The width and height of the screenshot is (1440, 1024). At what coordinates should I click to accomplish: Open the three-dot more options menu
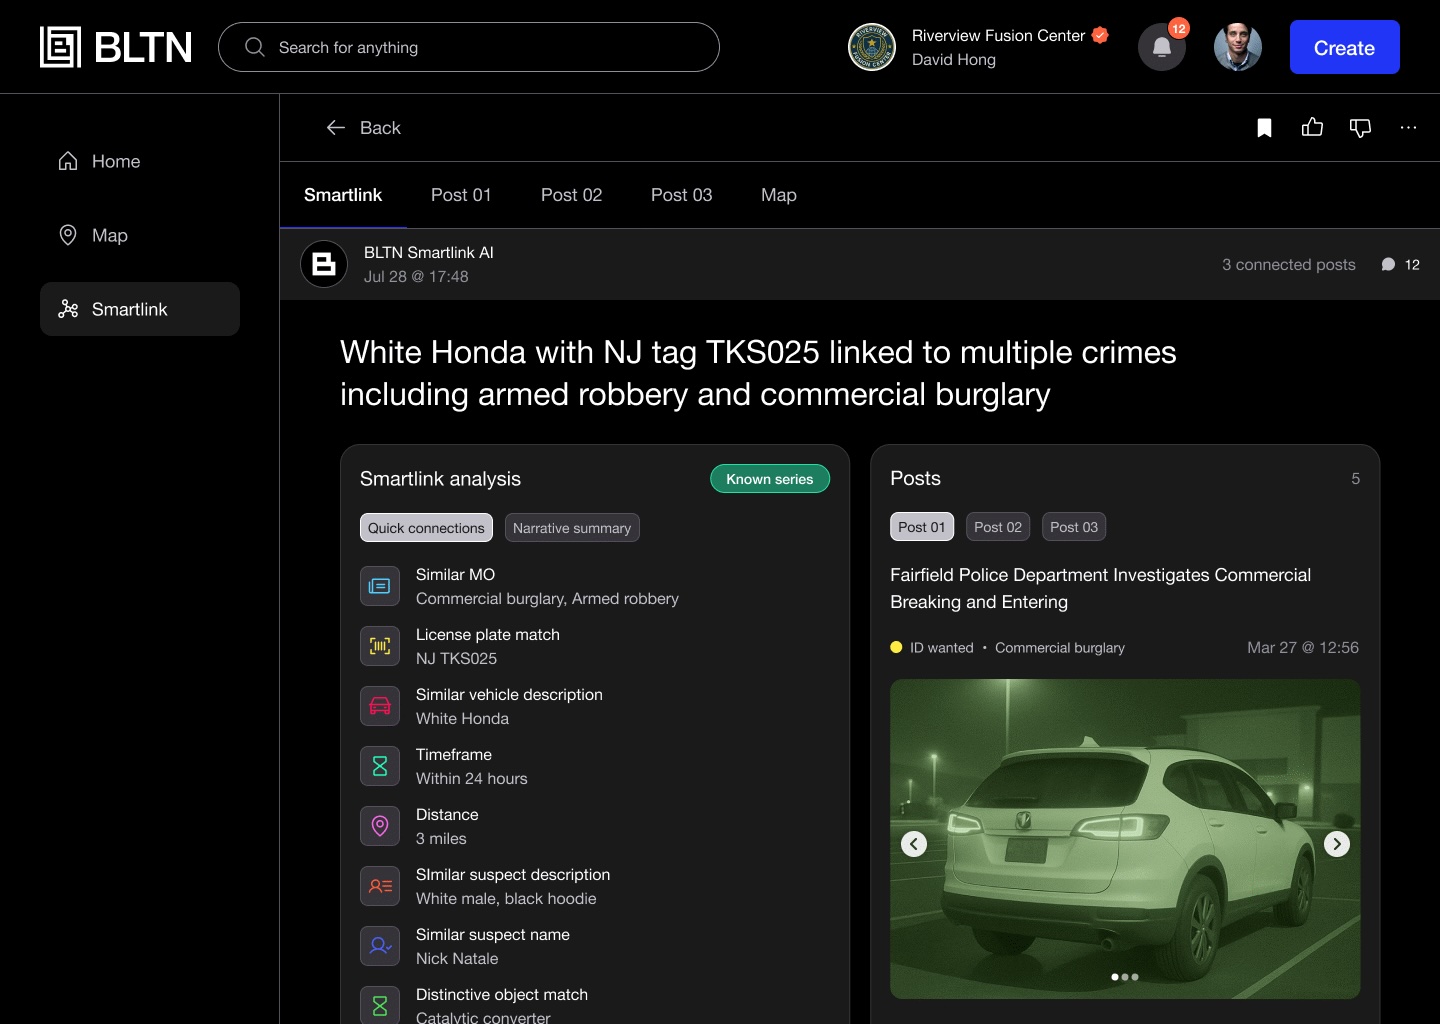pos(1408,128)
